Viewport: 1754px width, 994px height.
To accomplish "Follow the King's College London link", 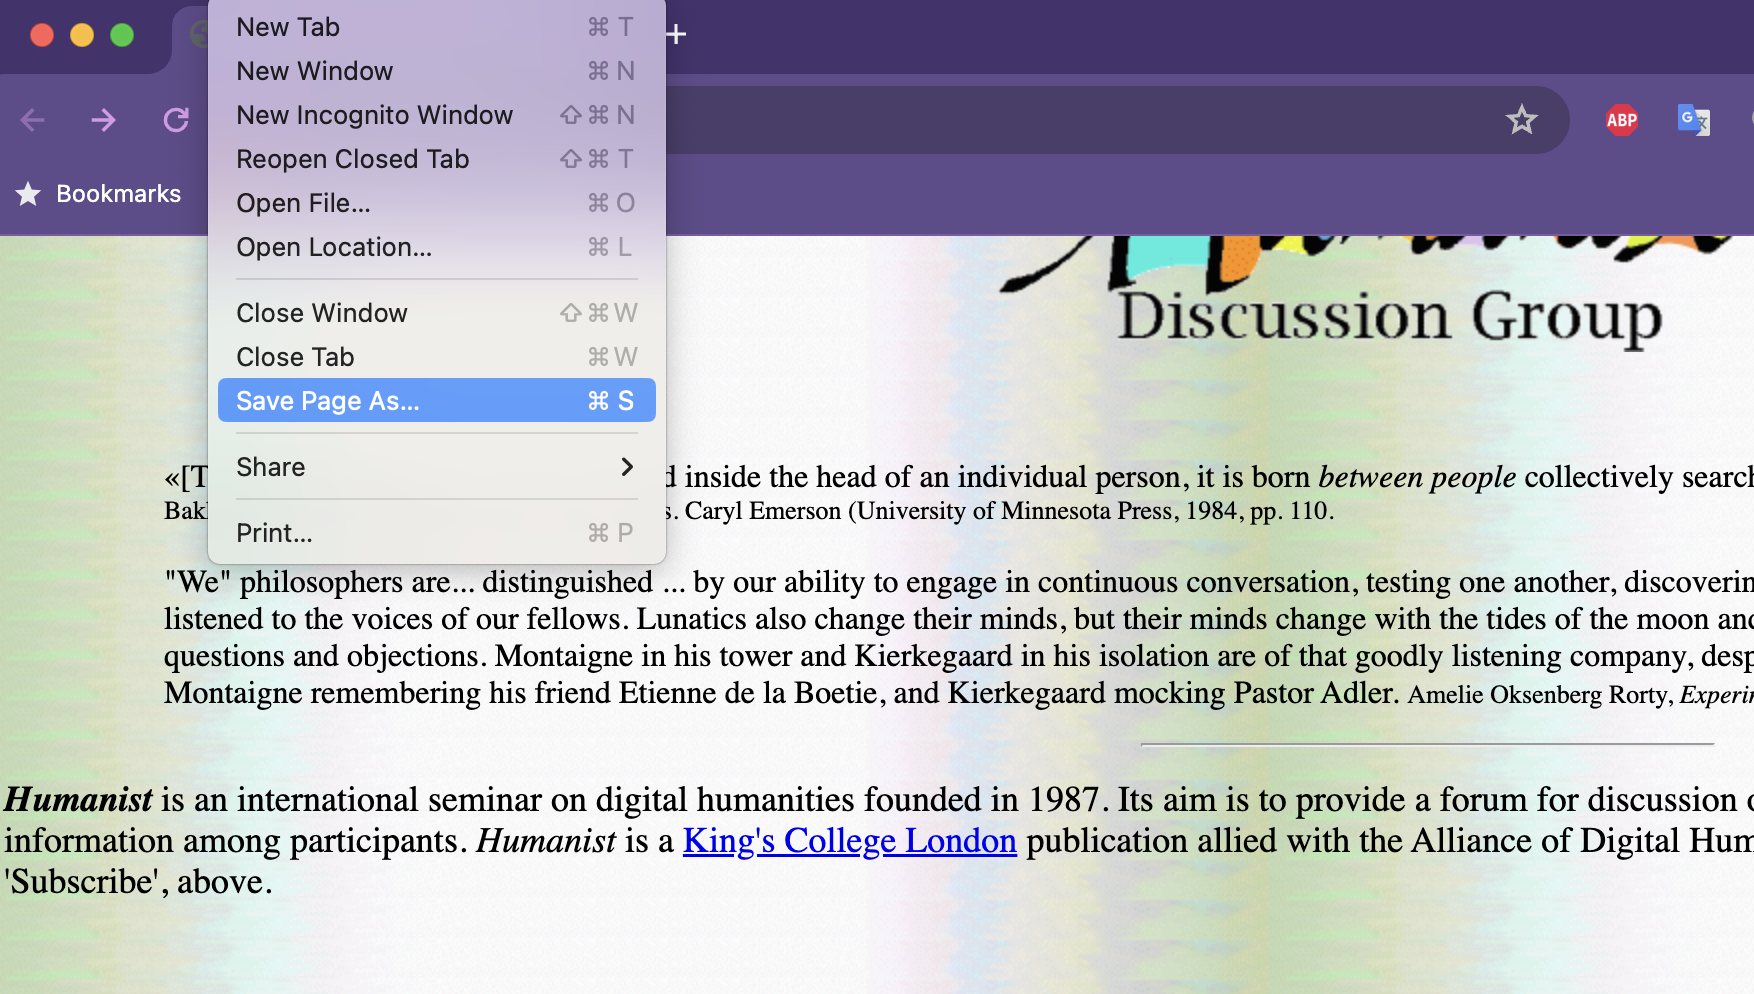I will [850, 841].
